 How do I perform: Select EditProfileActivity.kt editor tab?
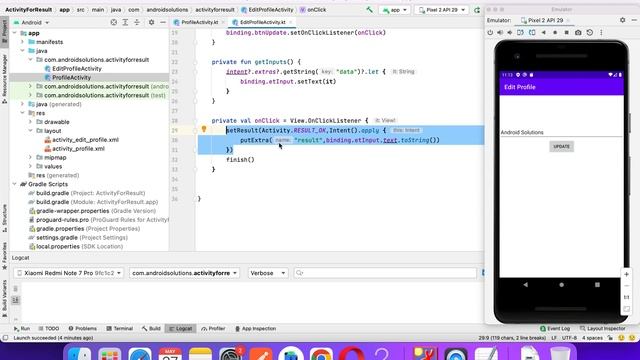262,22
